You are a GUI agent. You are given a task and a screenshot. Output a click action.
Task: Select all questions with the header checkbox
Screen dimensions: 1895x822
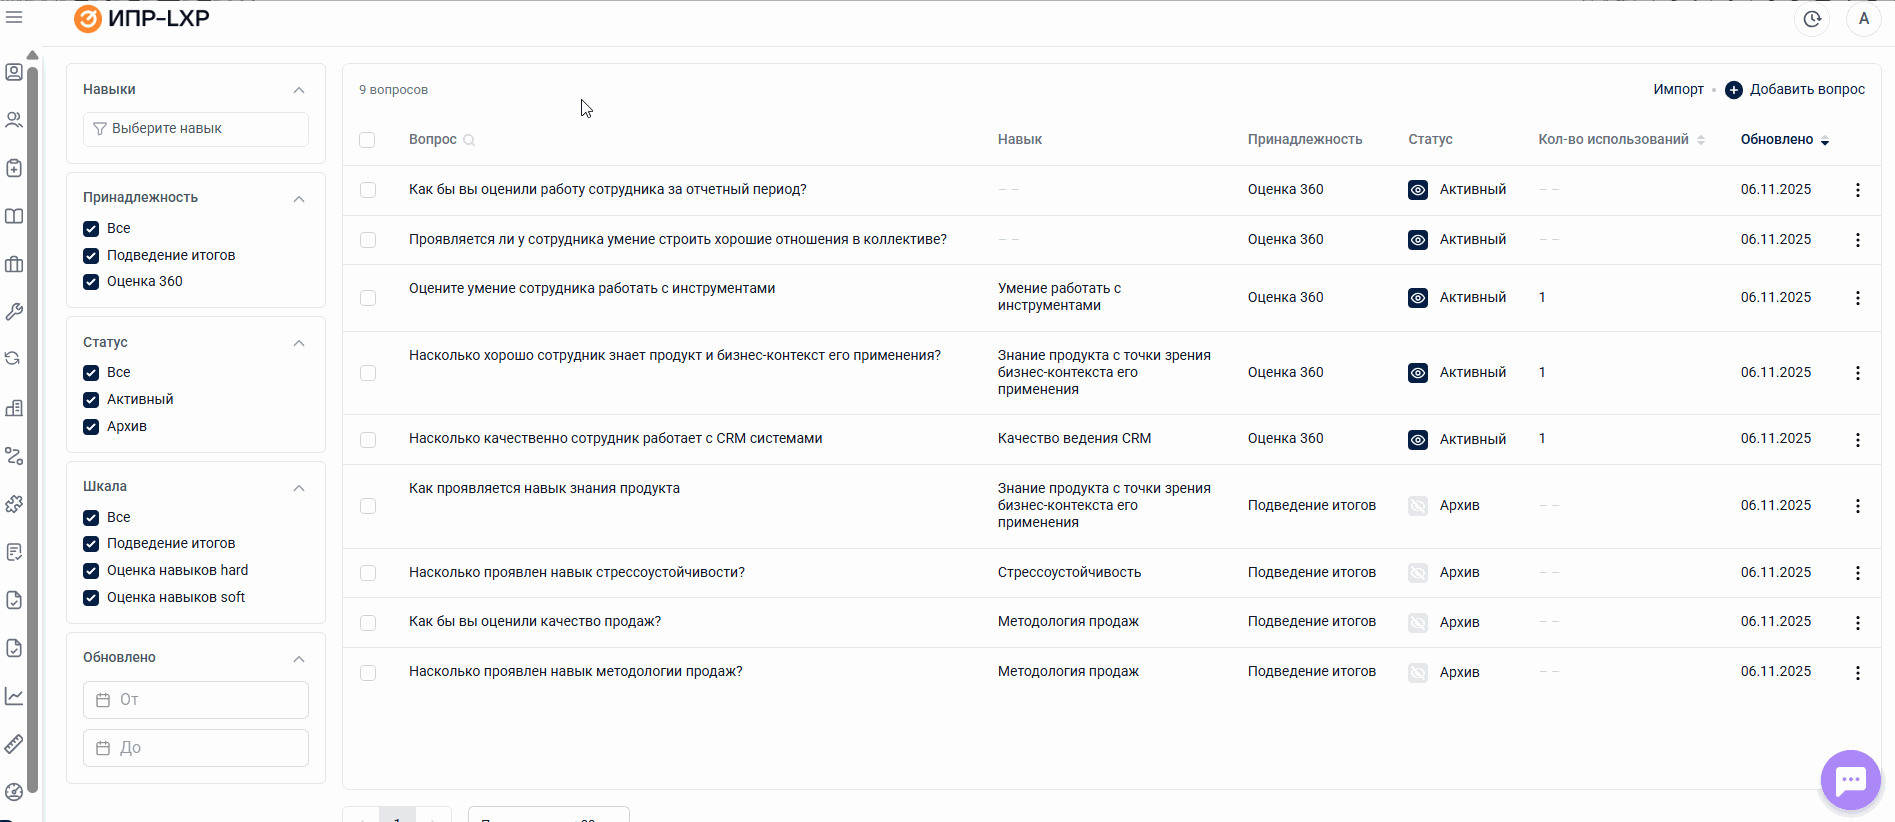(x=367, y=140)
